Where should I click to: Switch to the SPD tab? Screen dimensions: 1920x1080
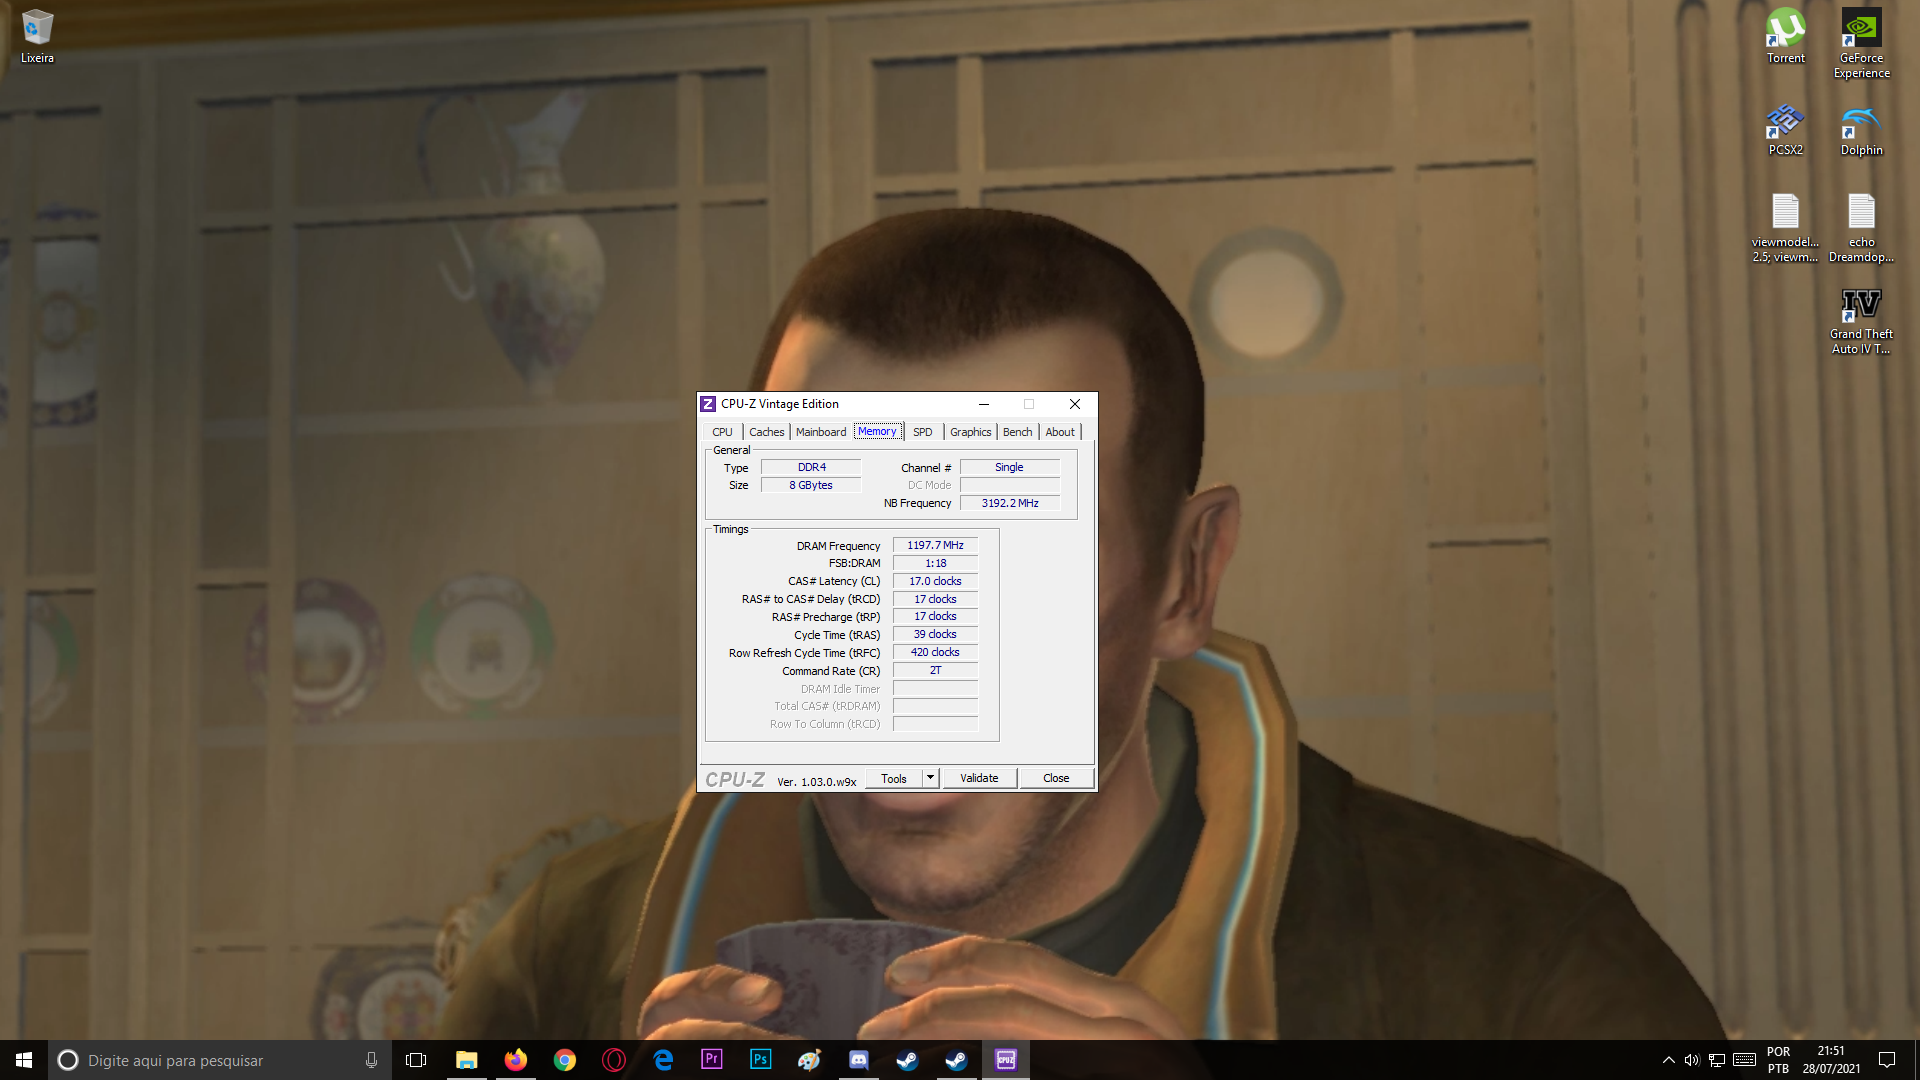(923, 432)
